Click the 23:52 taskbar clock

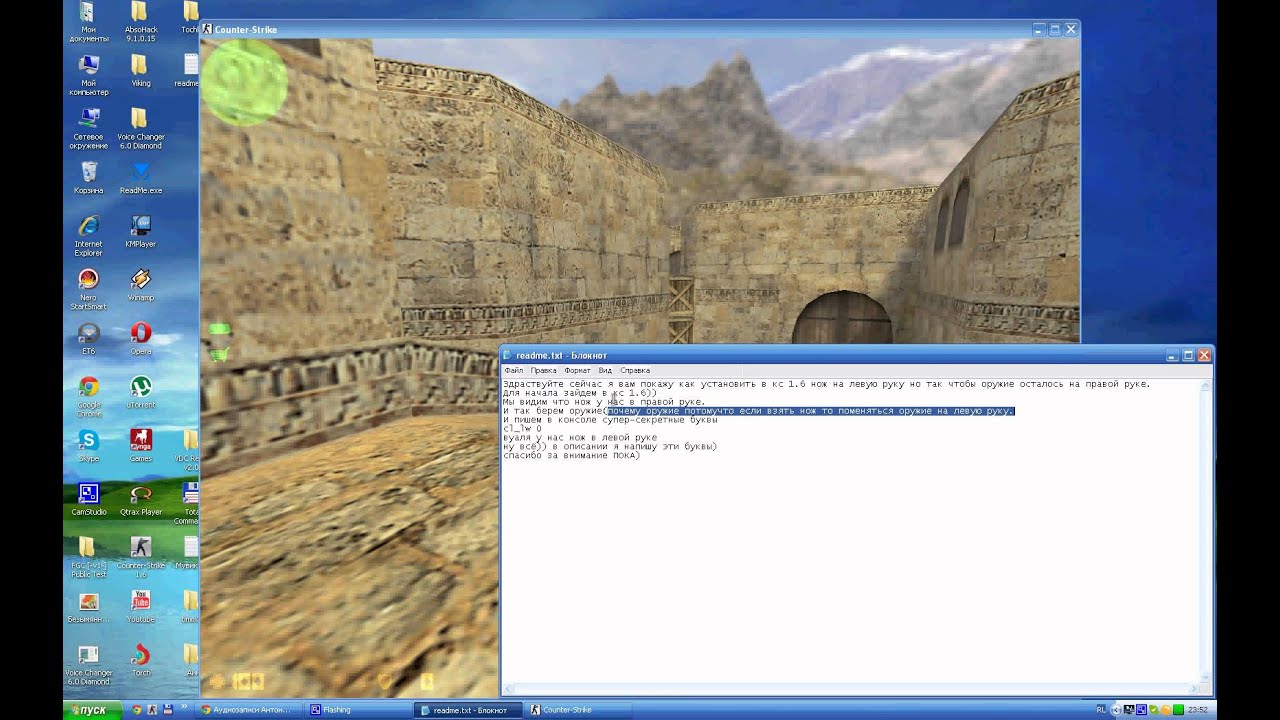(1198, 710)
